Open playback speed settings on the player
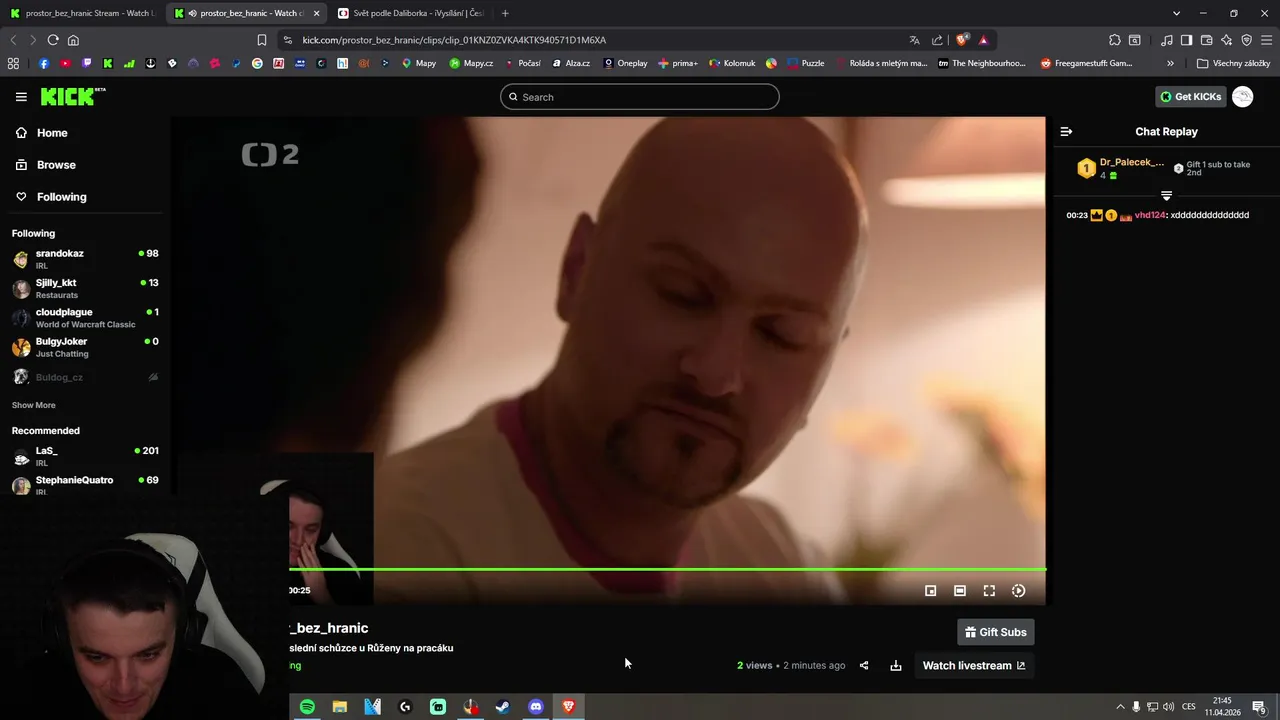 [1018, 591]
